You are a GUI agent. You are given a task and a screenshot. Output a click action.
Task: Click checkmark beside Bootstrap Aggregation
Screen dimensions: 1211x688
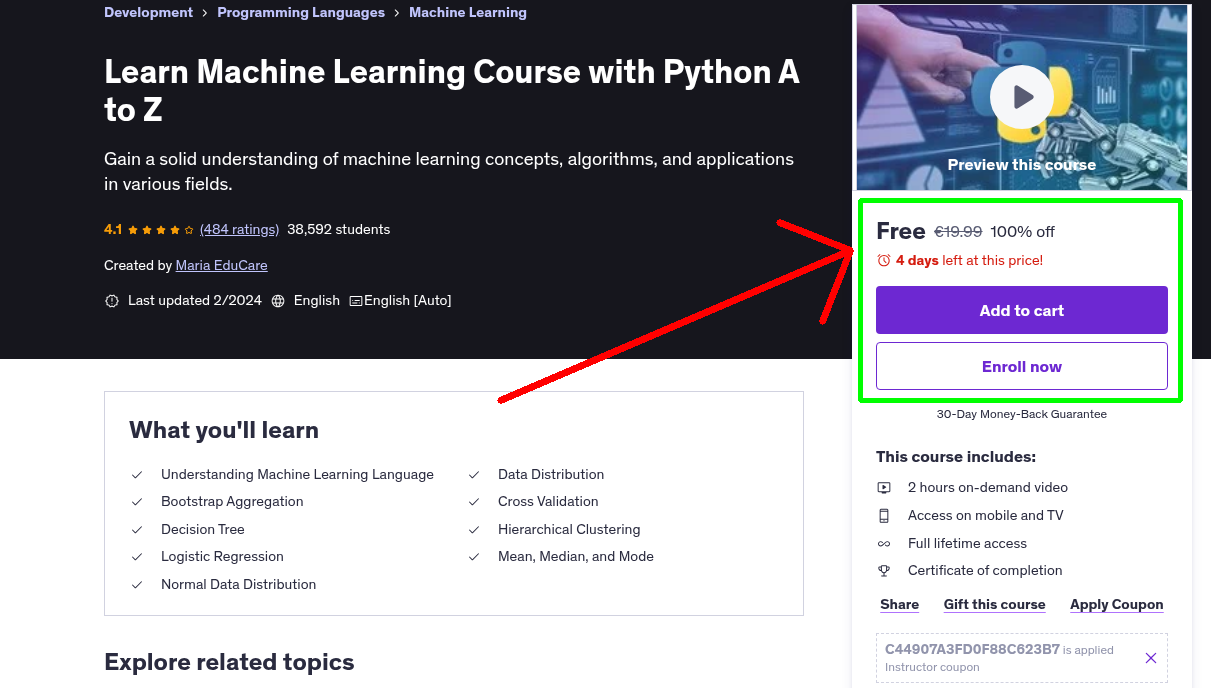[x=137, y=502]
